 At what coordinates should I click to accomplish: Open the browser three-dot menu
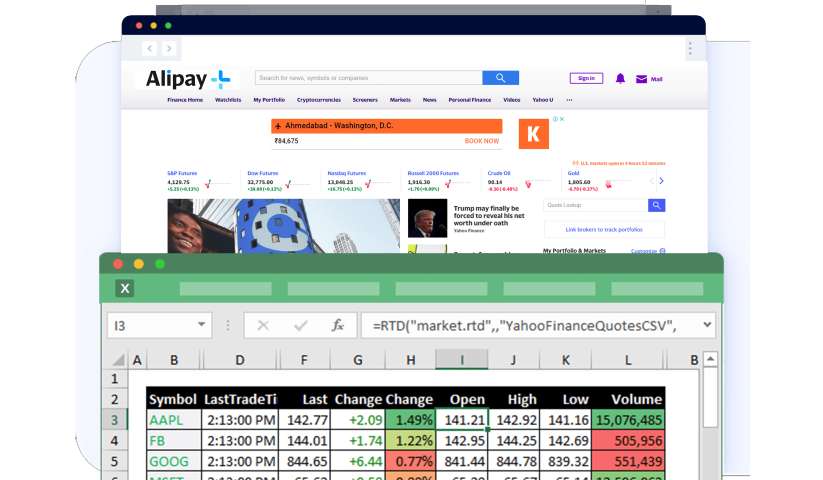pos(690,48)
